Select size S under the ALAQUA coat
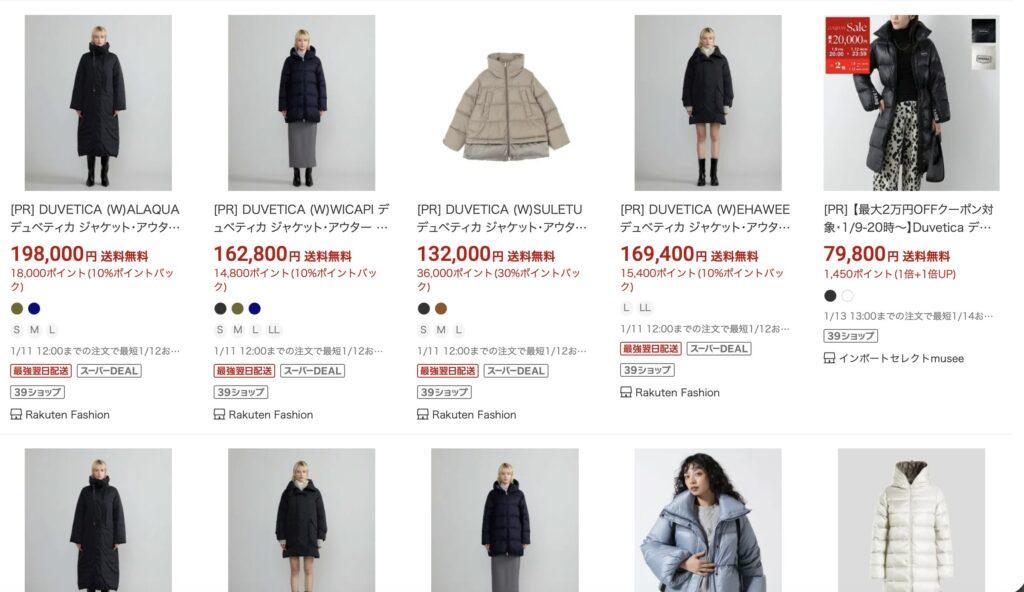 pos(17,330)
